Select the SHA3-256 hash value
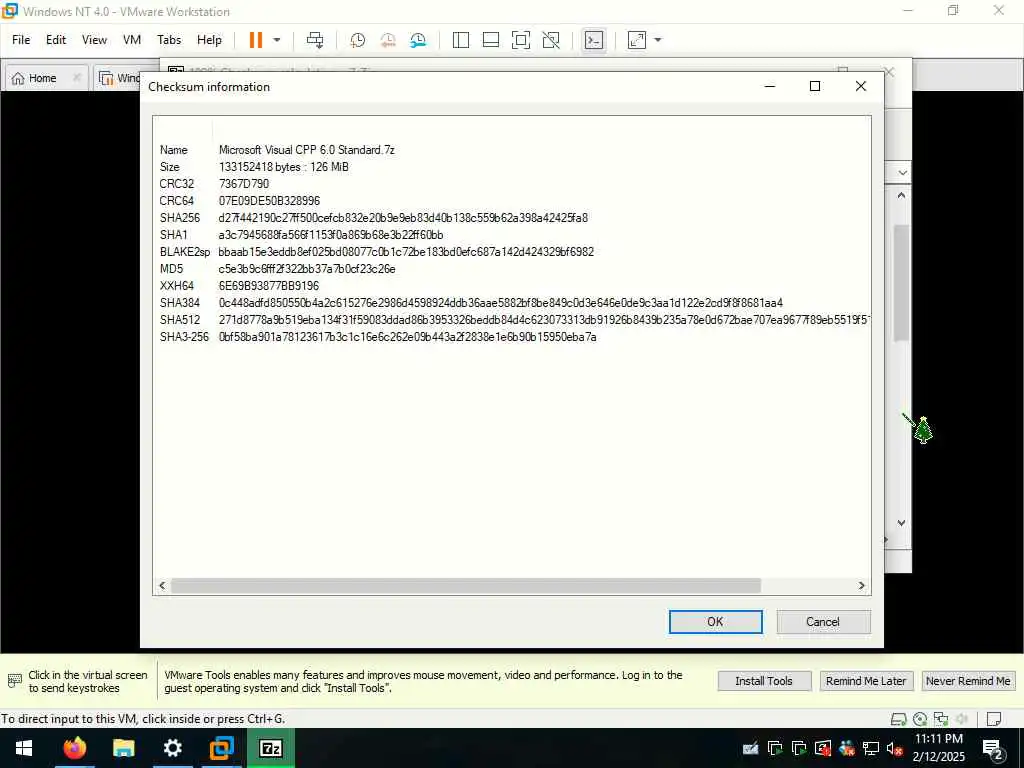The width and height of the screenshot is (1024, 768). point(408,336)
